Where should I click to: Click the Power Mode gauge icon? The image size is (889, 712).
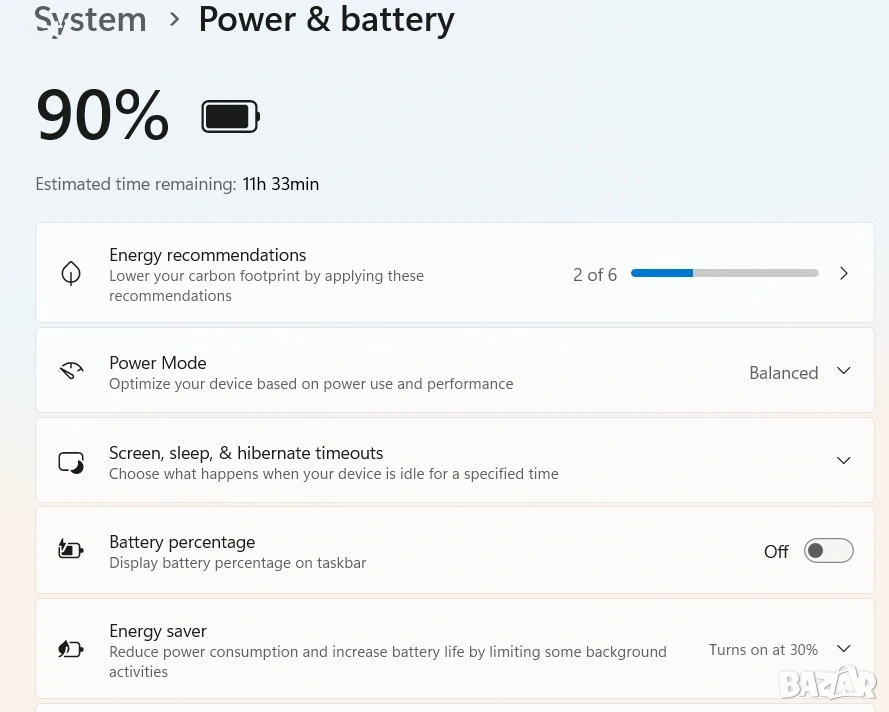point(71,372)
